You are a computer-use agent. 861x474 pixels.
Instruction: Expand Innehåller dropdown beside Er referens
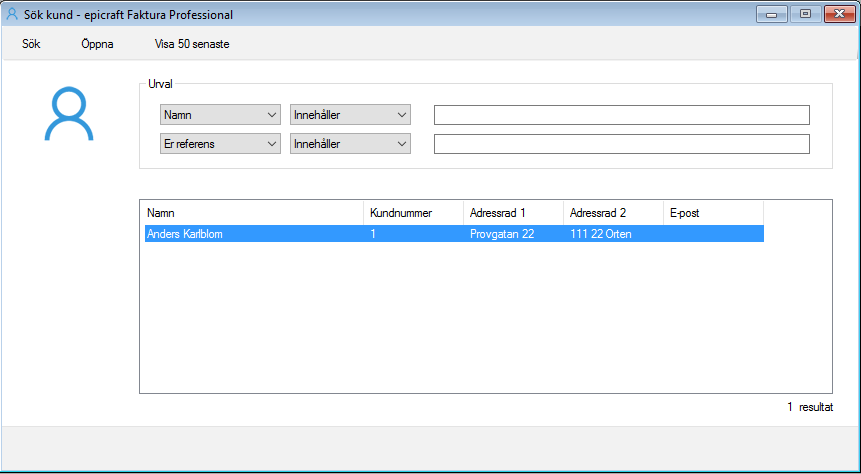(x=350, y=144)
